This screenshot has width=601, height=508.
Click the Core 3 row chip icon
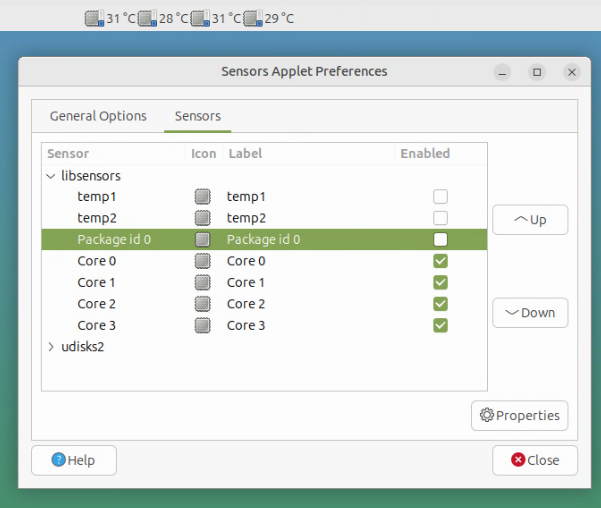203,325
